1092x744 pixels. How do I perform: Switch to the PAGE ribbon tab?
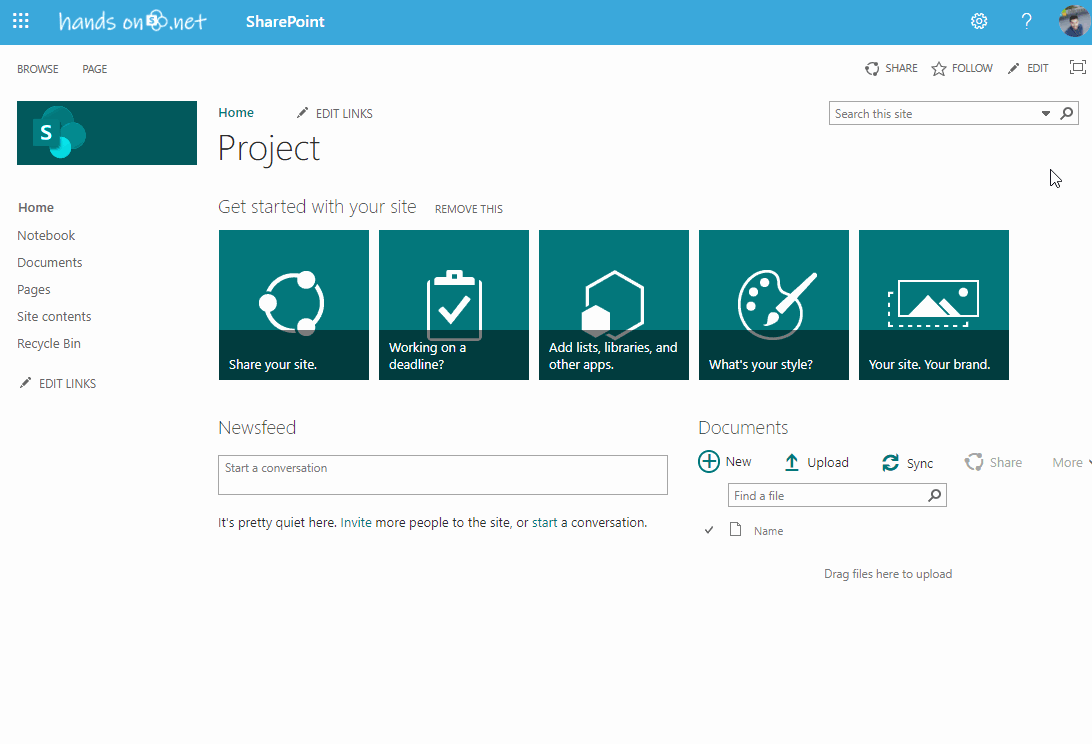pyautogui.click(x=94, y=68)
